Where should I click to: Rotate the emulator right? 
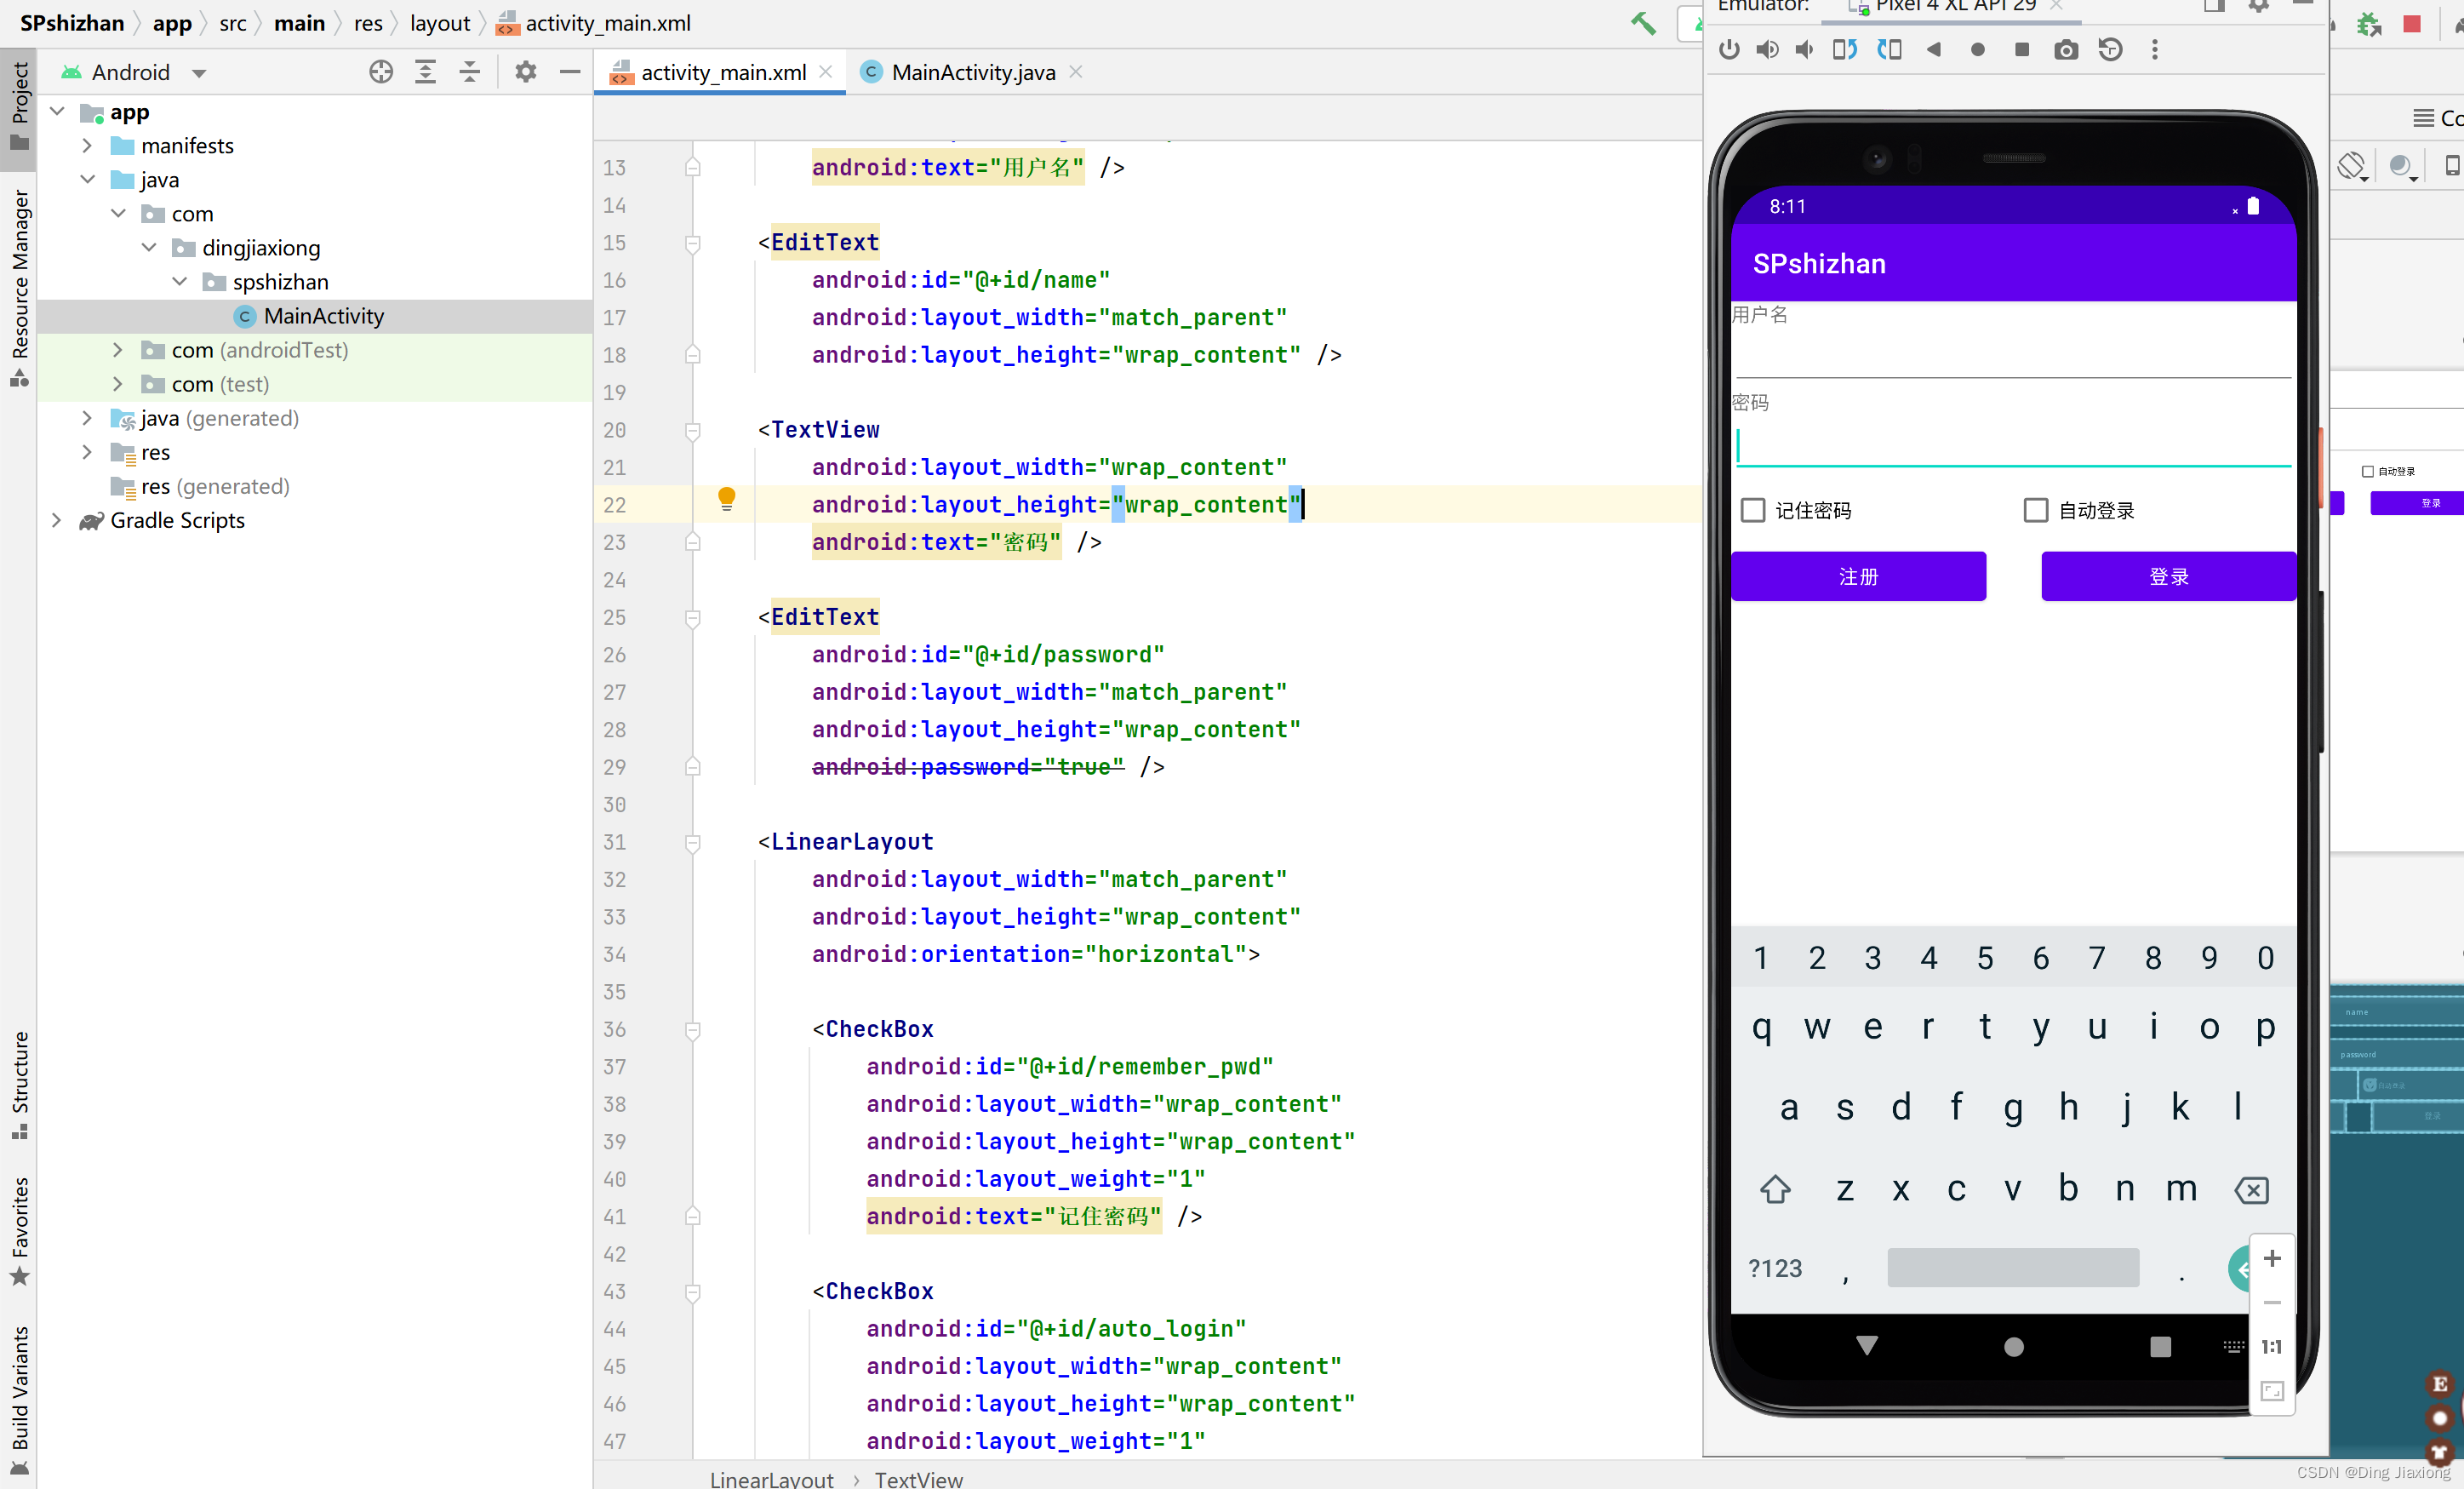1889,50
